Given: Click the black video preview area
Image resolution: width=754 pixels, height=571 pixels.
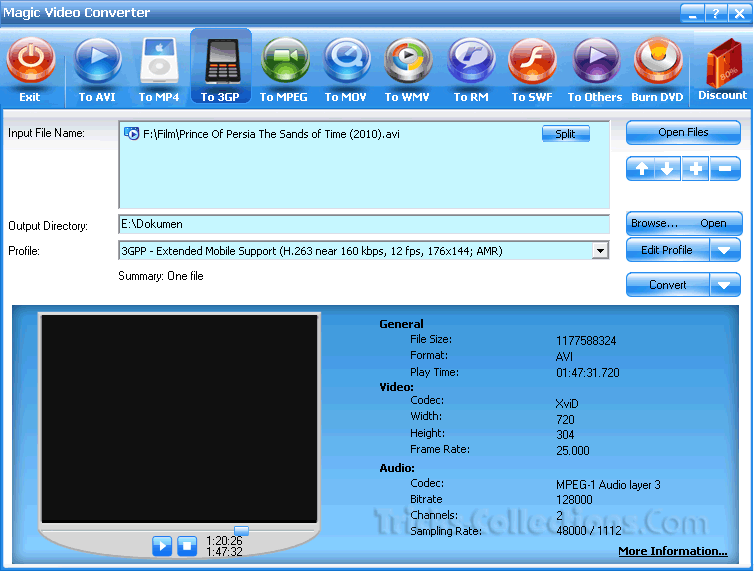Looking at the screenshot, I should 179,419.
